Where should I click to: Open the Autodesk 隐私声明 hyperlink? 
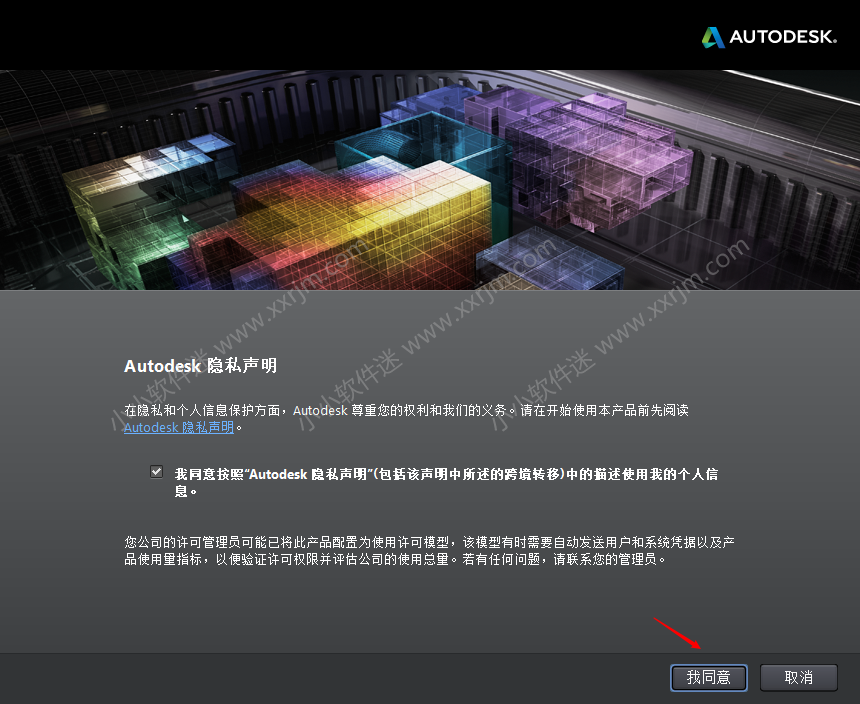click(178, 427)
